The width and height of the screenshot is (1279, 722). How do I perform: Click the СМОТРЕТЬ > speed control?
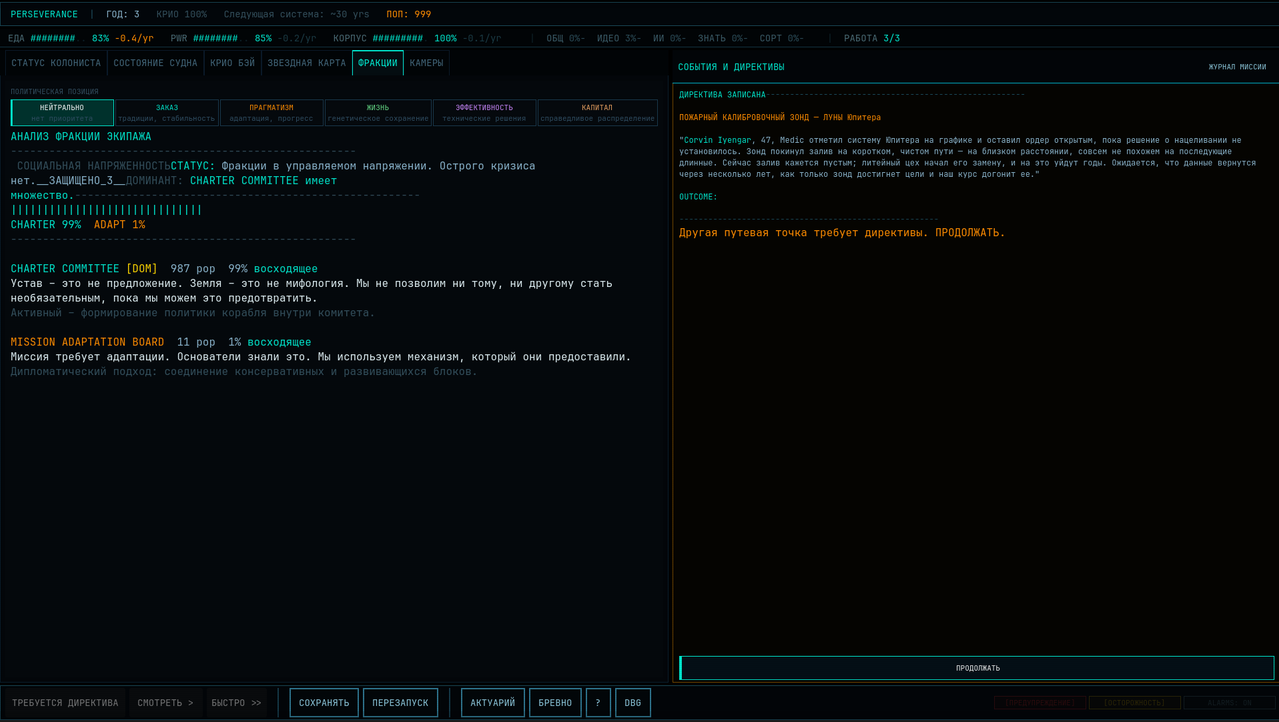[x=166, y=703]
